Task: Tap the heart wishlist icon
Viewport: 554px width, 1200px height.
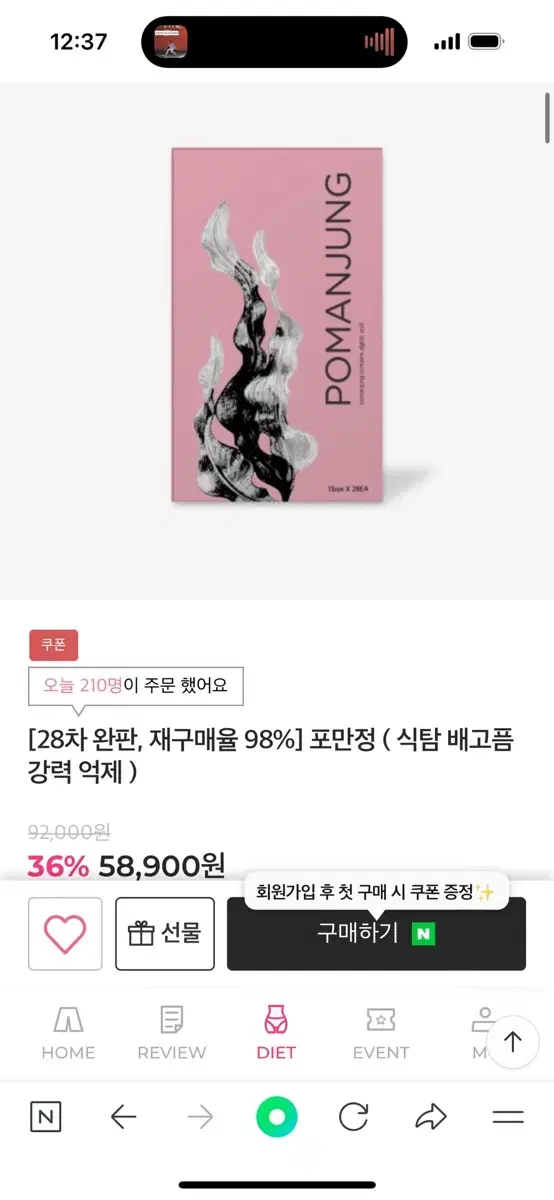Action: (65, 934)
